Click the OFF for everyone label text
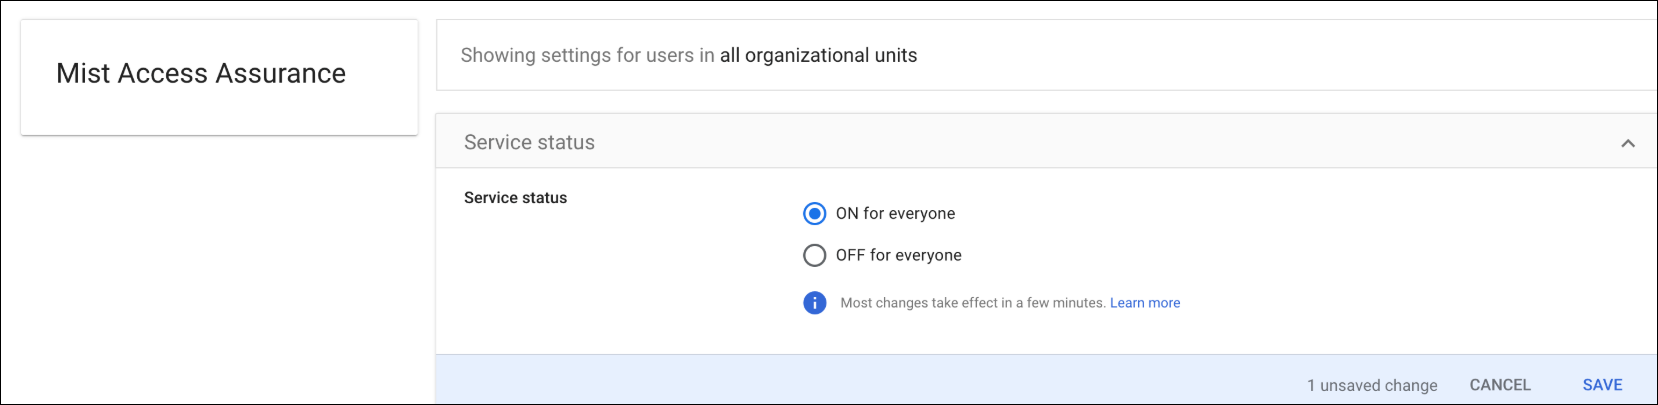The width and height of the screenshot is (1658, 405). pyautogui.click(x=898, y=255)
